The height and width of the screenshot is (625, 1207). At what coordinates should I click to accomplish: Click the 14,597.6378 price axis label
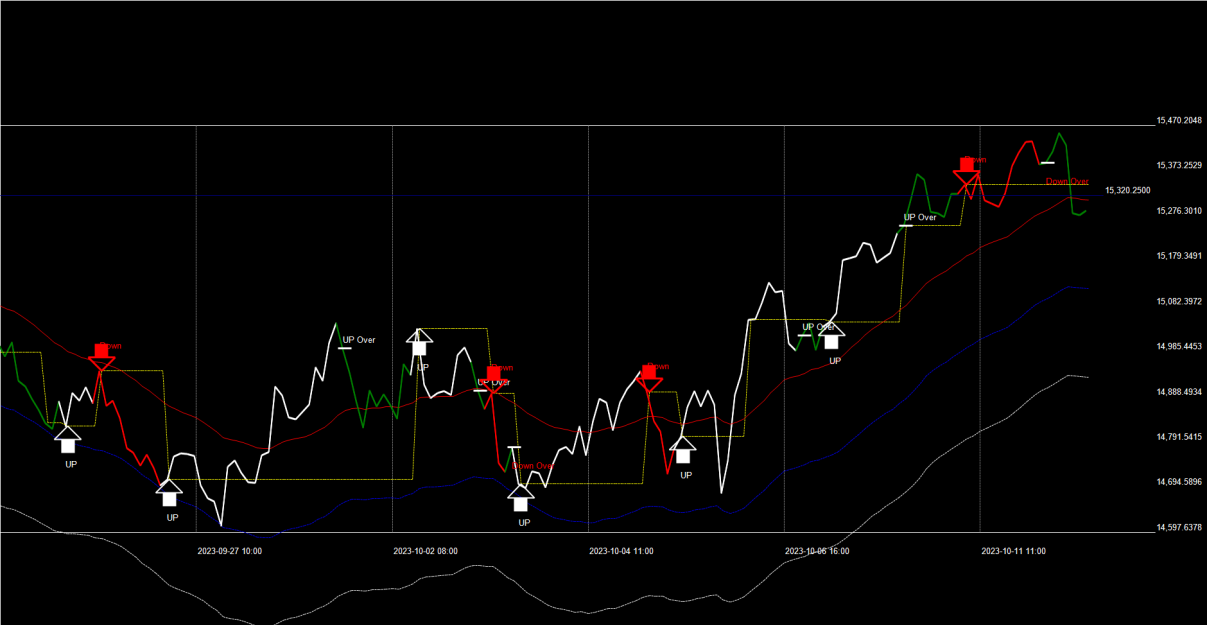pyautogui.click(x=1179, y=528)
